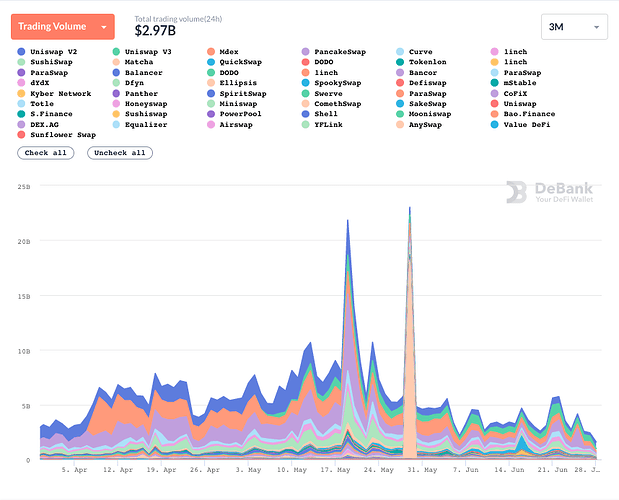The width and height of the screenshot is (619, 500).
Task: Toggle the Defiswap legend item
Action: click(422, 83)
